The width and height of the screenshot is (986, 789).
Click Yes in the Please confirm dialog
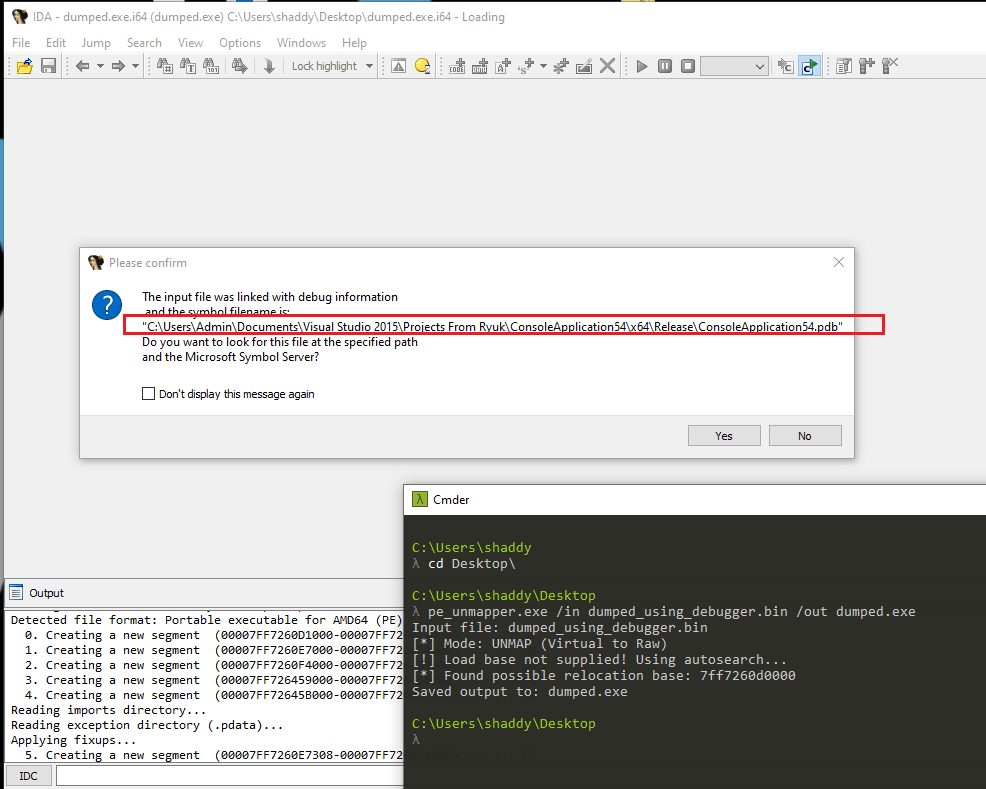coord(724,436)
